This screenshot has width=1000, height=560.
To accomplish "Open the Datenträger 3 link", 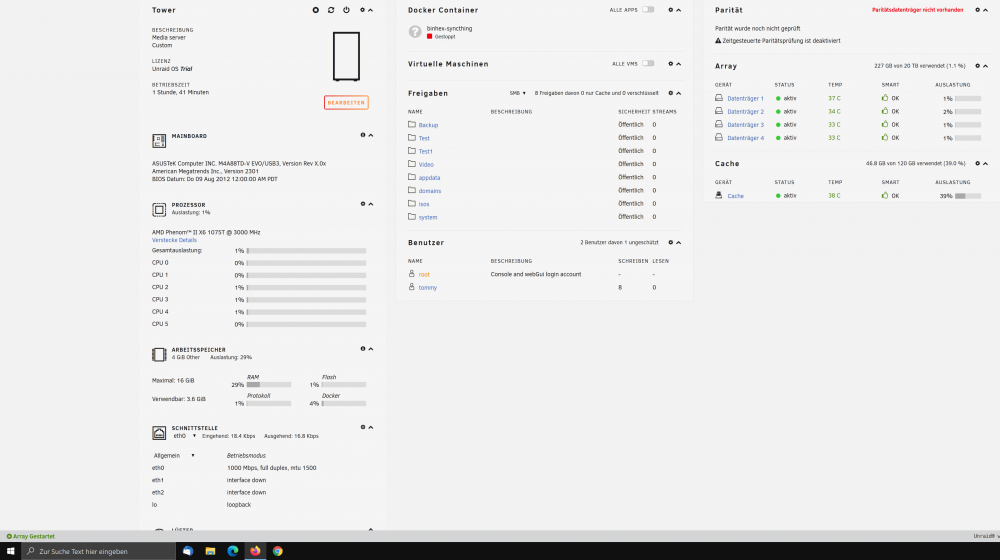I will click(x=745, y=124).
